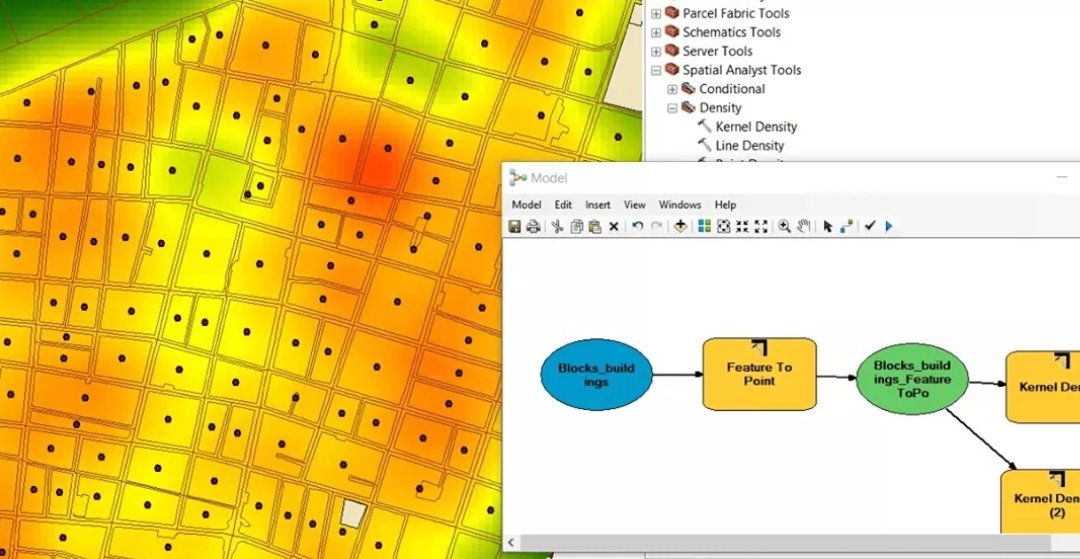
Task: Print the model diagram
Action: [532, 226]
